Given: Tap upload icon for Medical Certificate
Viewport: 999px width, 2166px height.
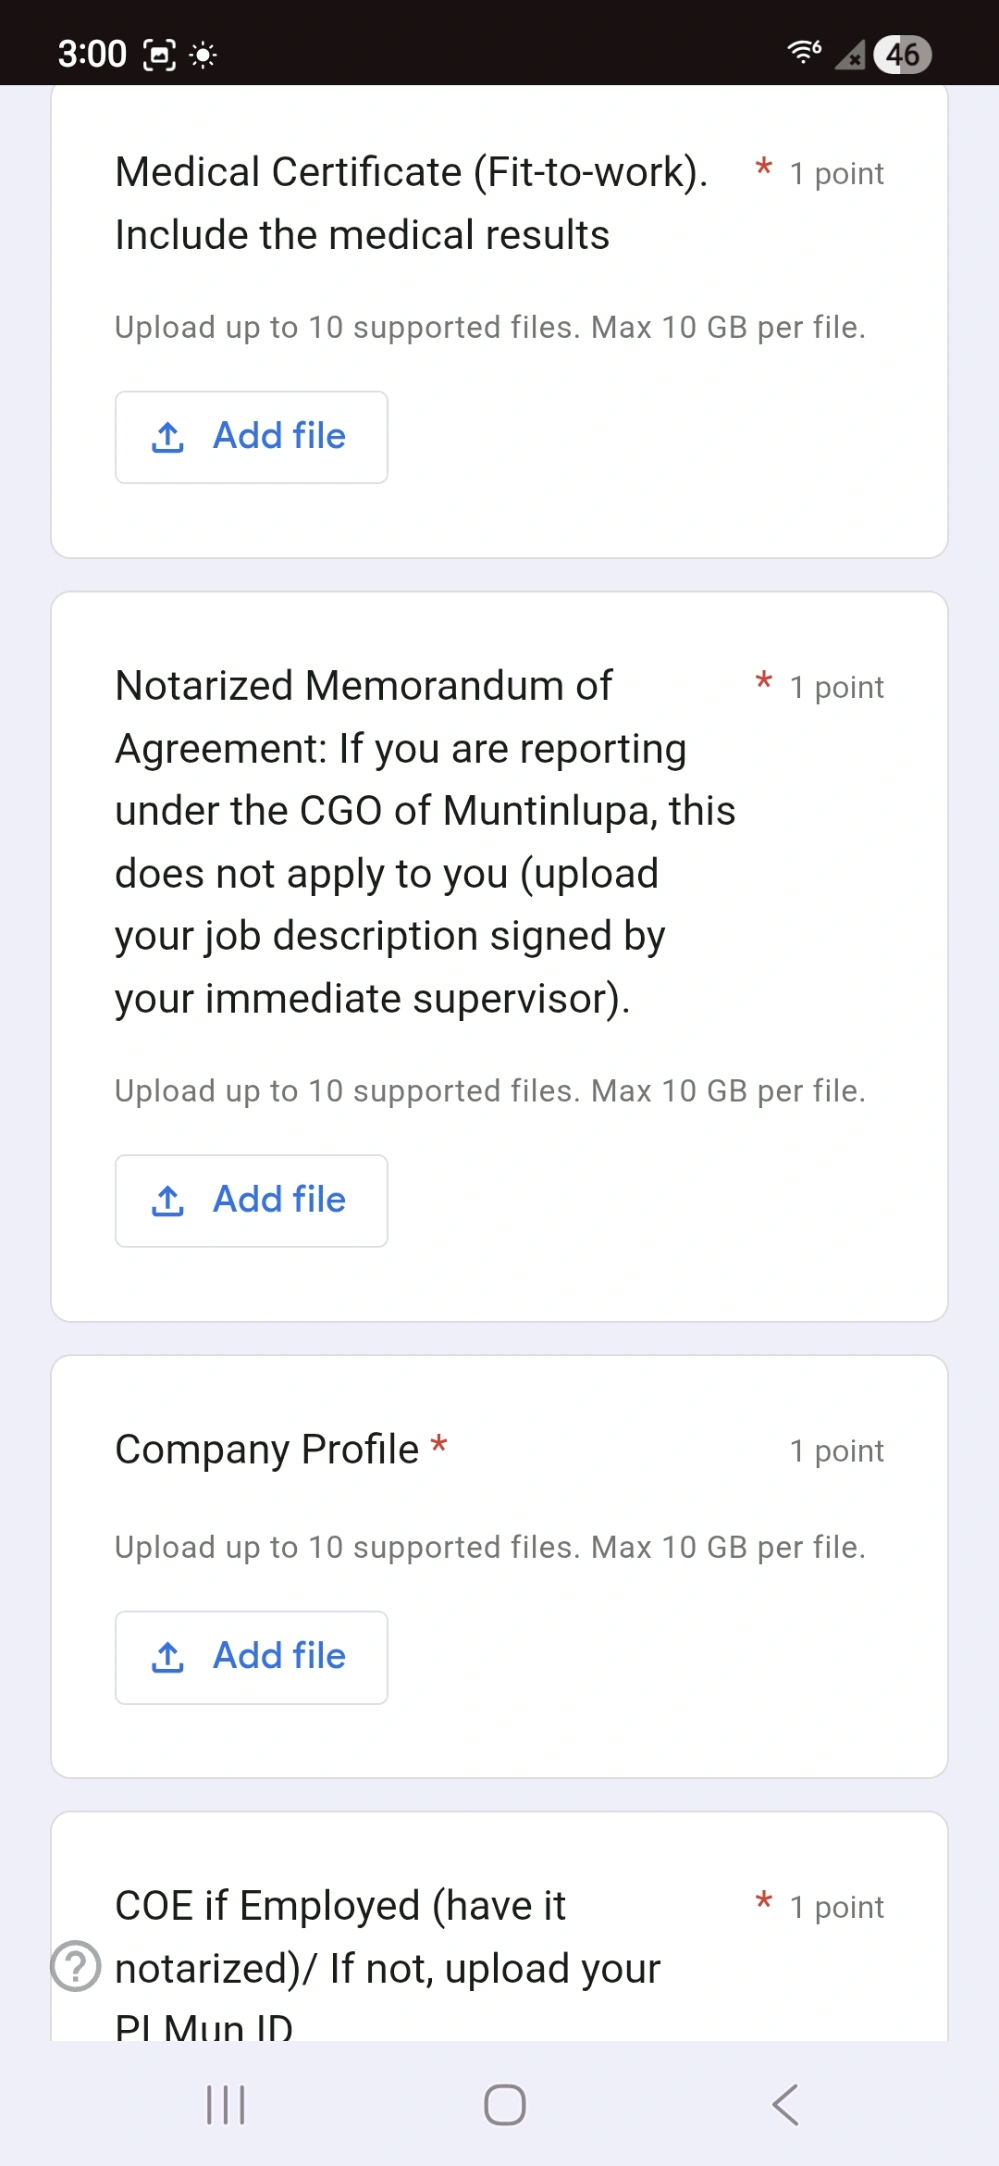Looking at the screenshot, I should click(168, 437).
